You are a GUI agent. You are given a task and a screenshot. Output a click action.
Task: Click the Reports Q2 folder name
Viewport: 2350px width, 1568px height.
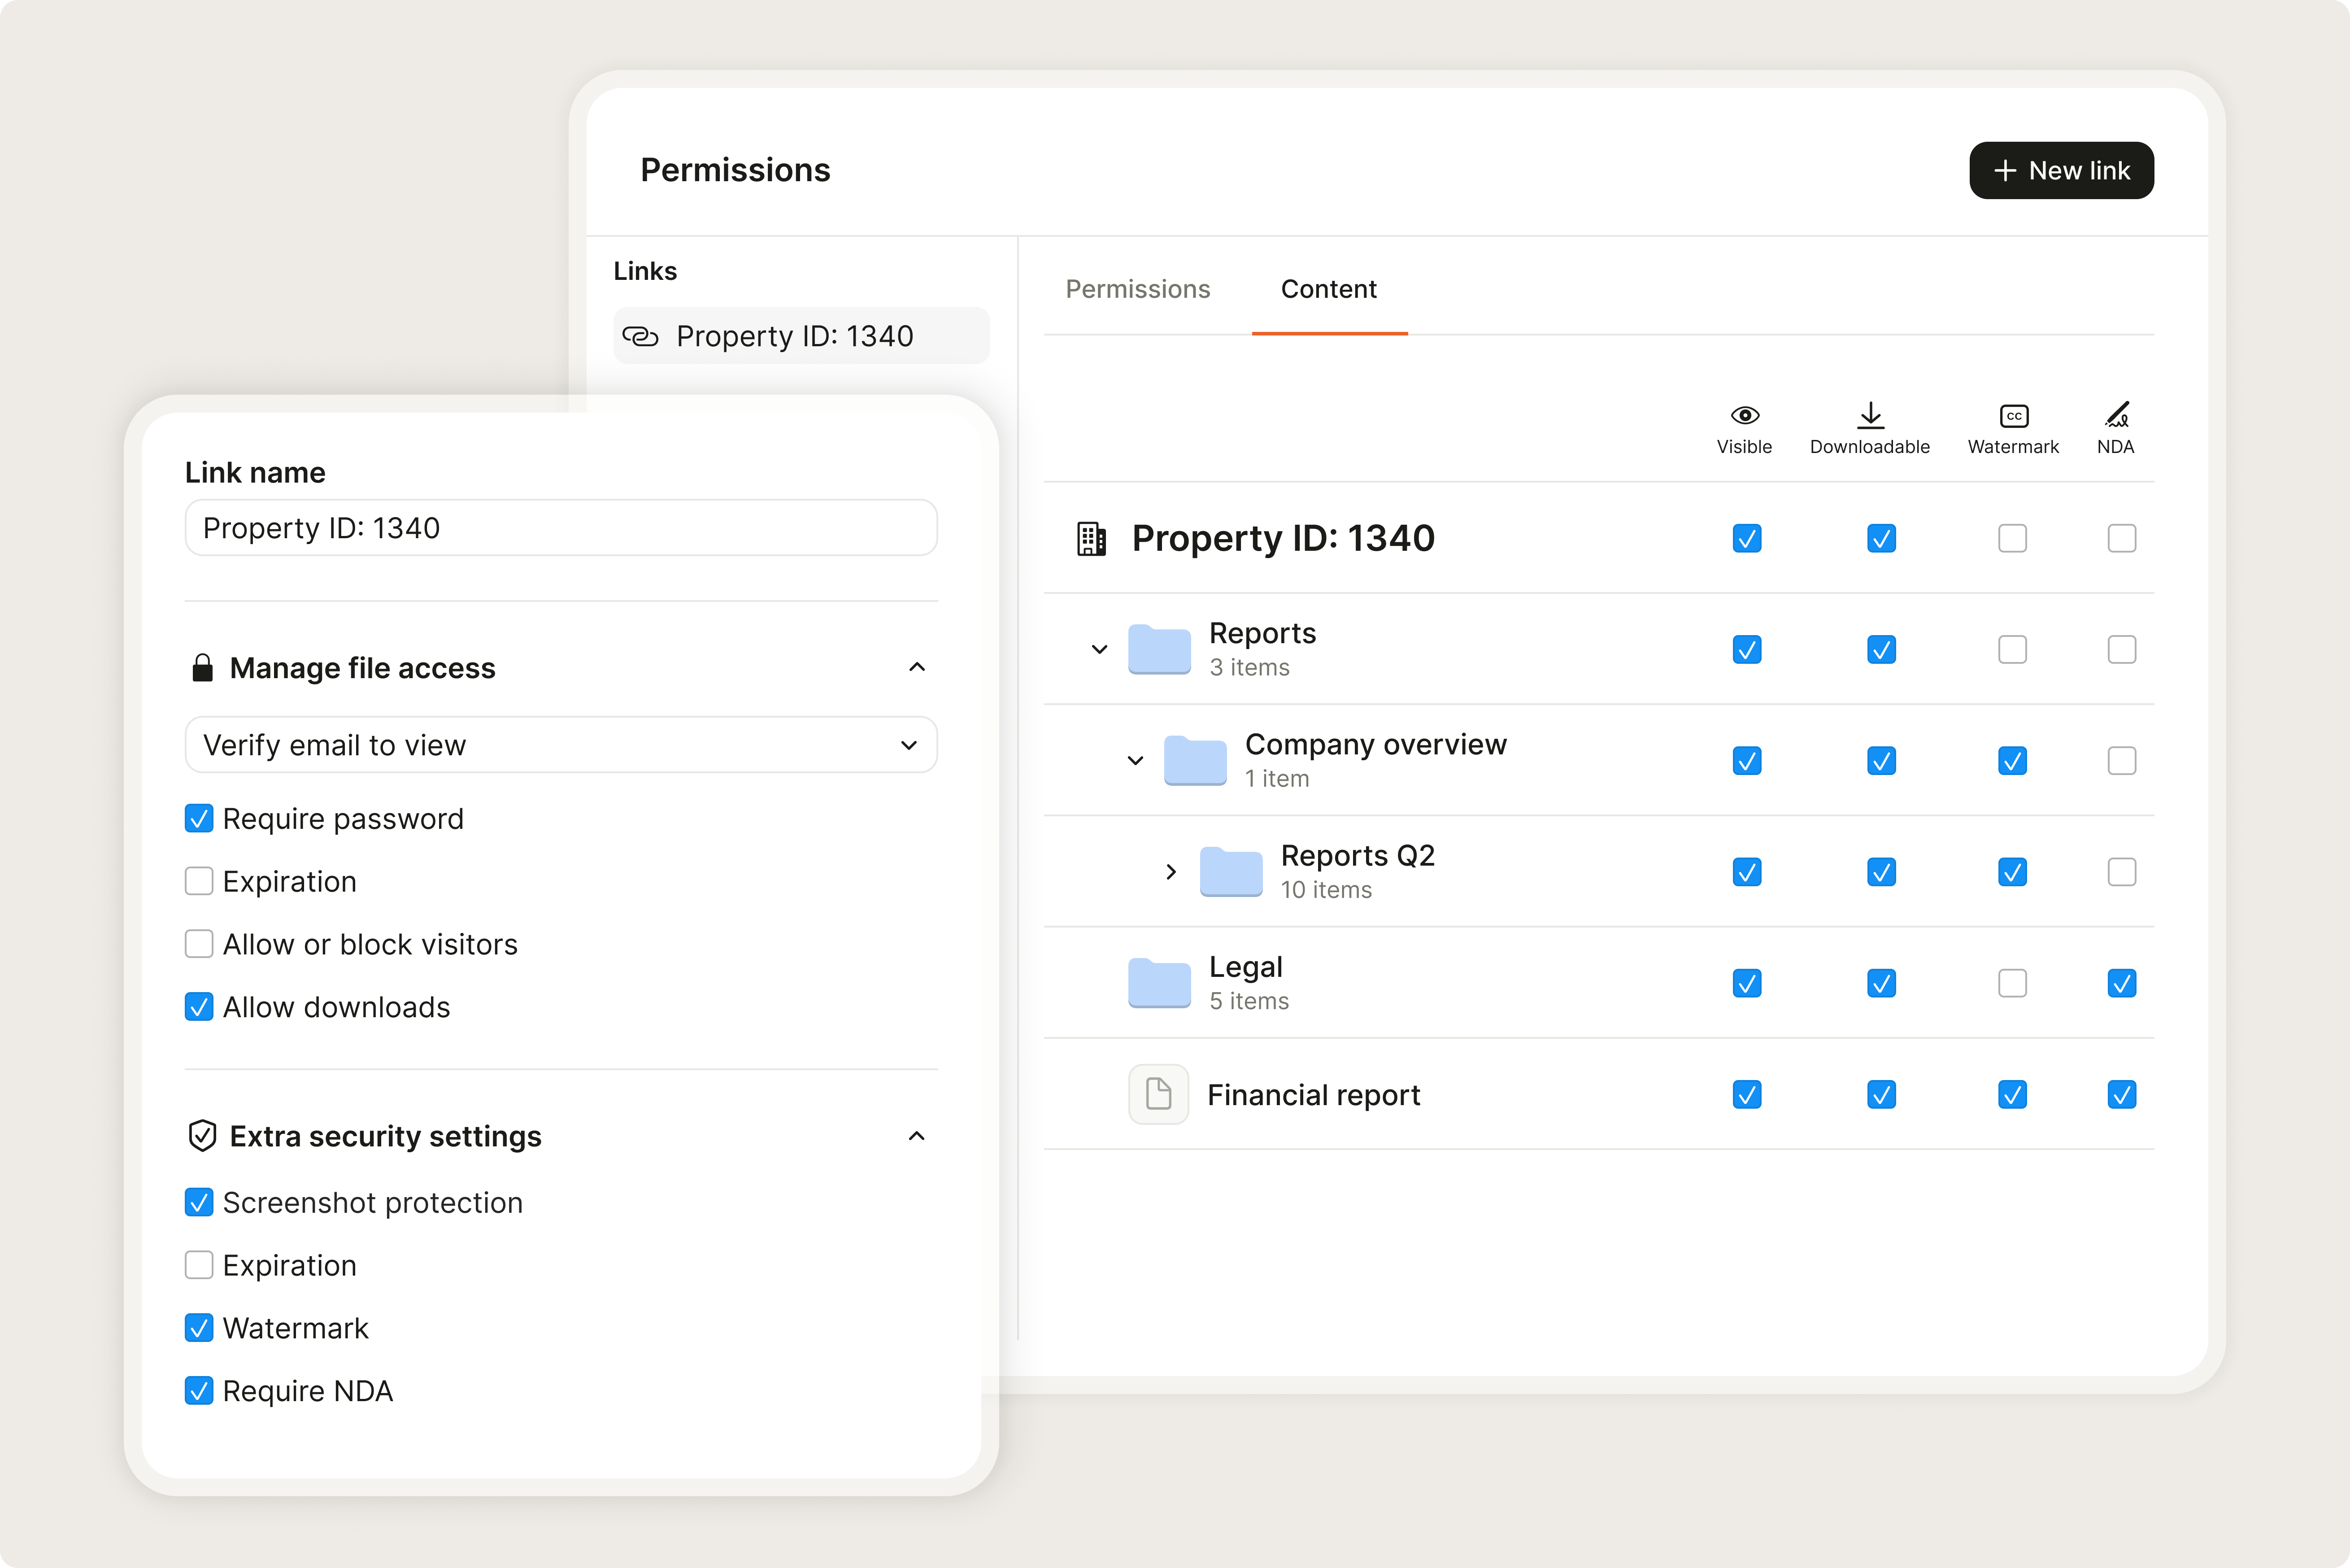(1357, 856)
